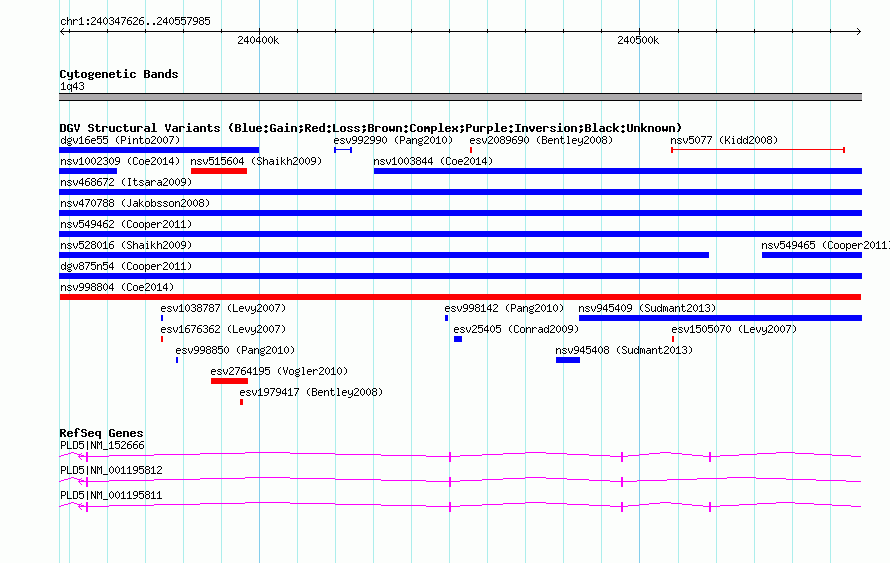
Task: Select the blue esv25405 gain marker
Action: (x=458, y=339)
